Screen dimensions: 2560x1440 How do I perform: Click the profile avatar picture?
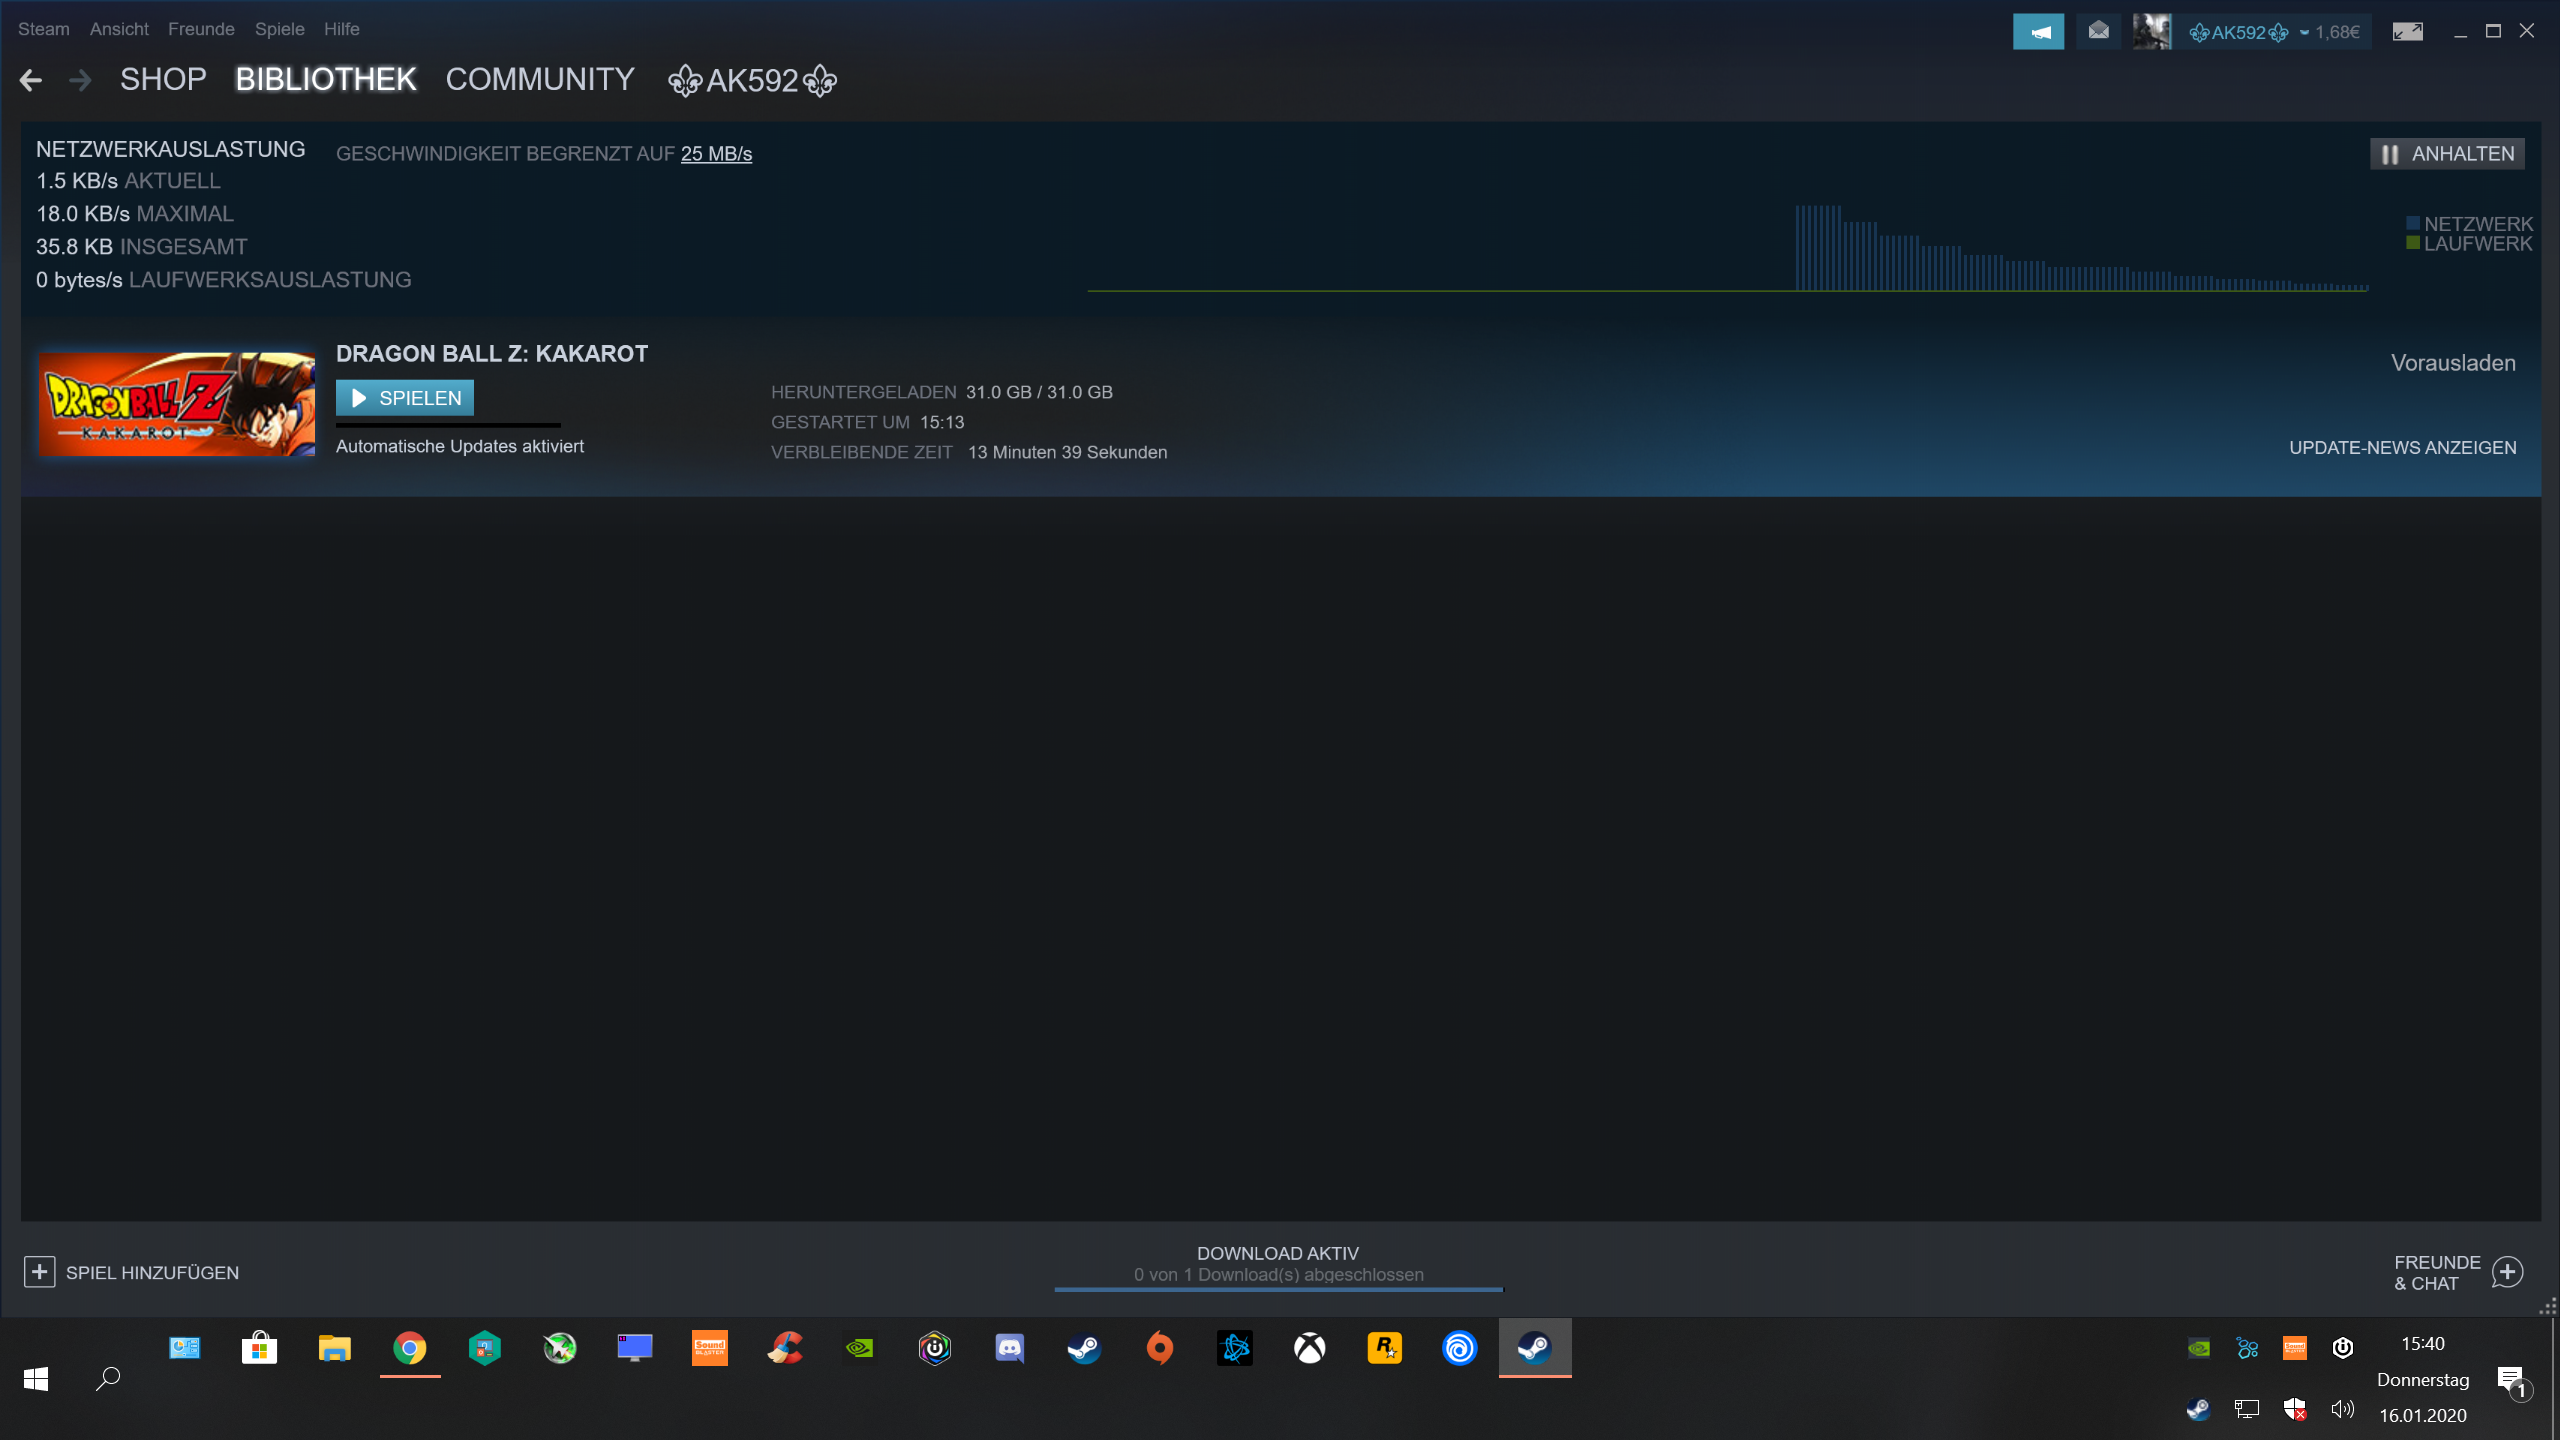point(2151,32)
